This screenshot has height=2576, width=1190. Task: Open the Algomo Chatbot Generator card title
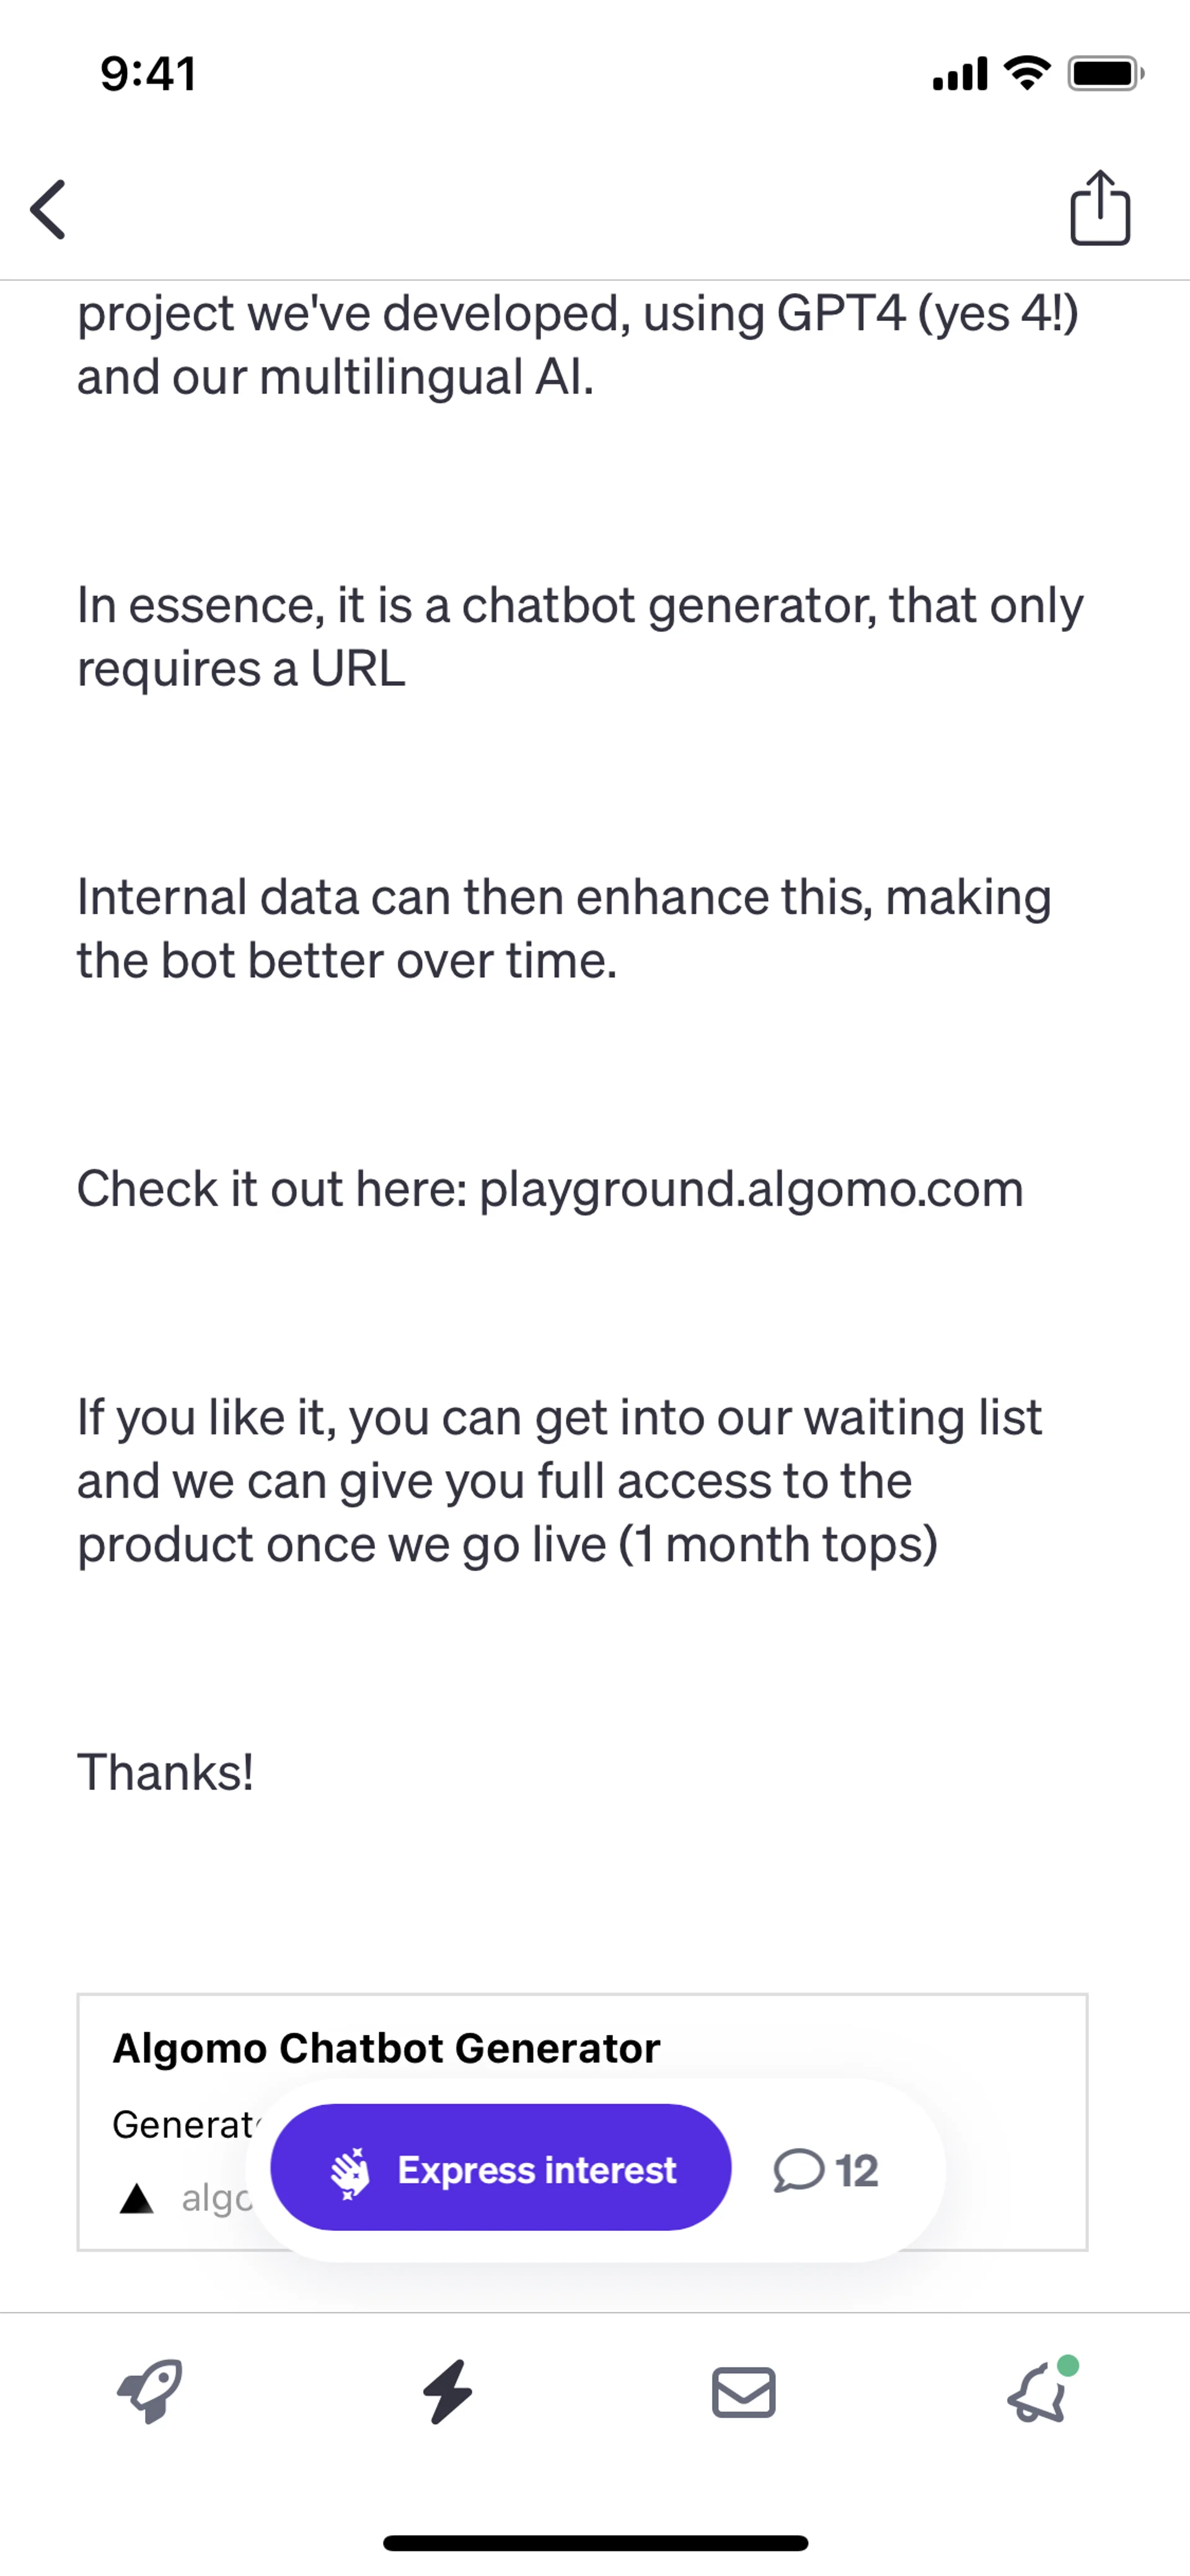coord(386,2048)
